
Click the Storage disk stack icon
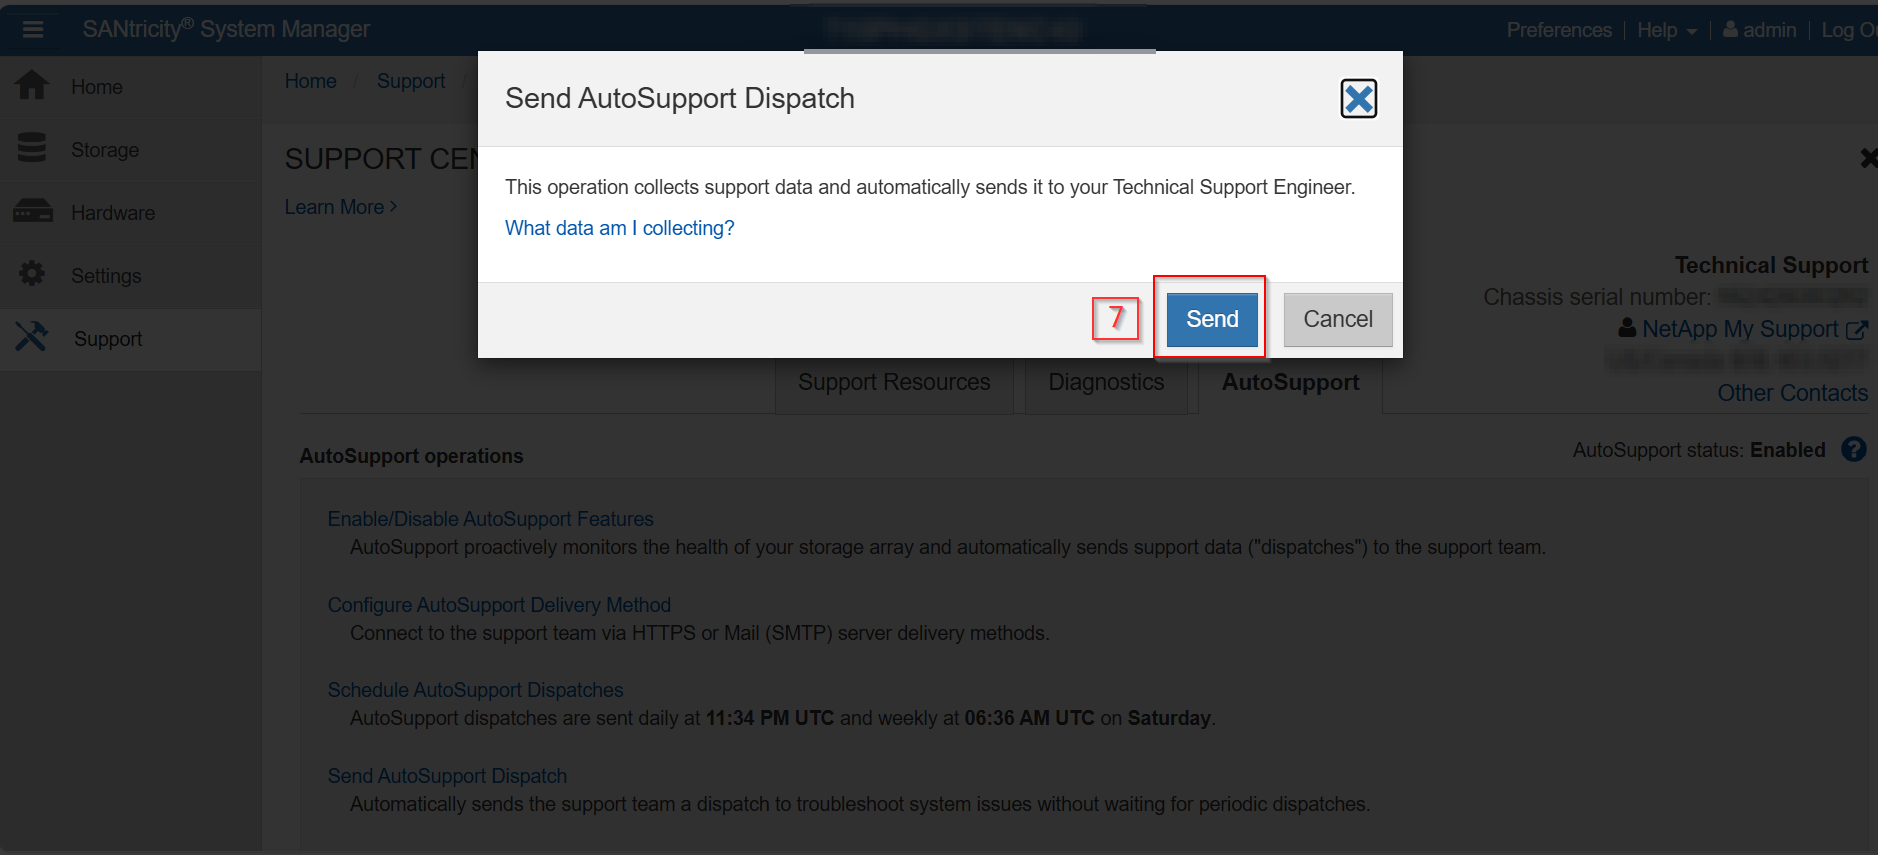[32, 148]
